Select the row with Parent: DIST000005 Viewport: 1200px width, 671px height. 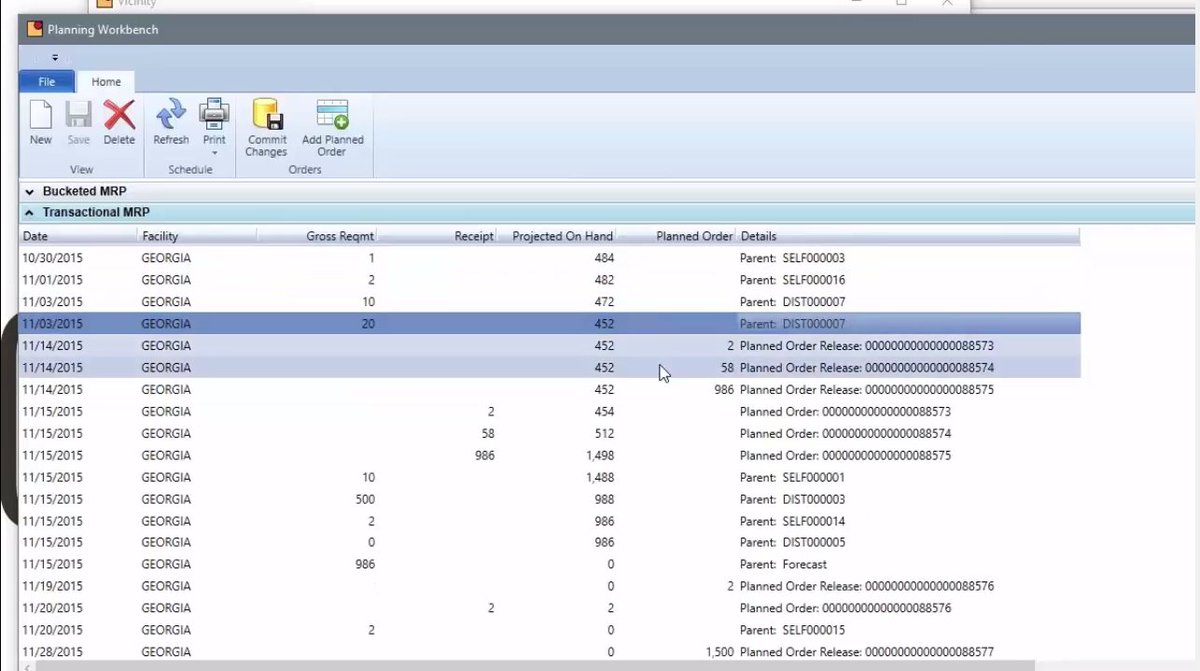tap(550, 542)
